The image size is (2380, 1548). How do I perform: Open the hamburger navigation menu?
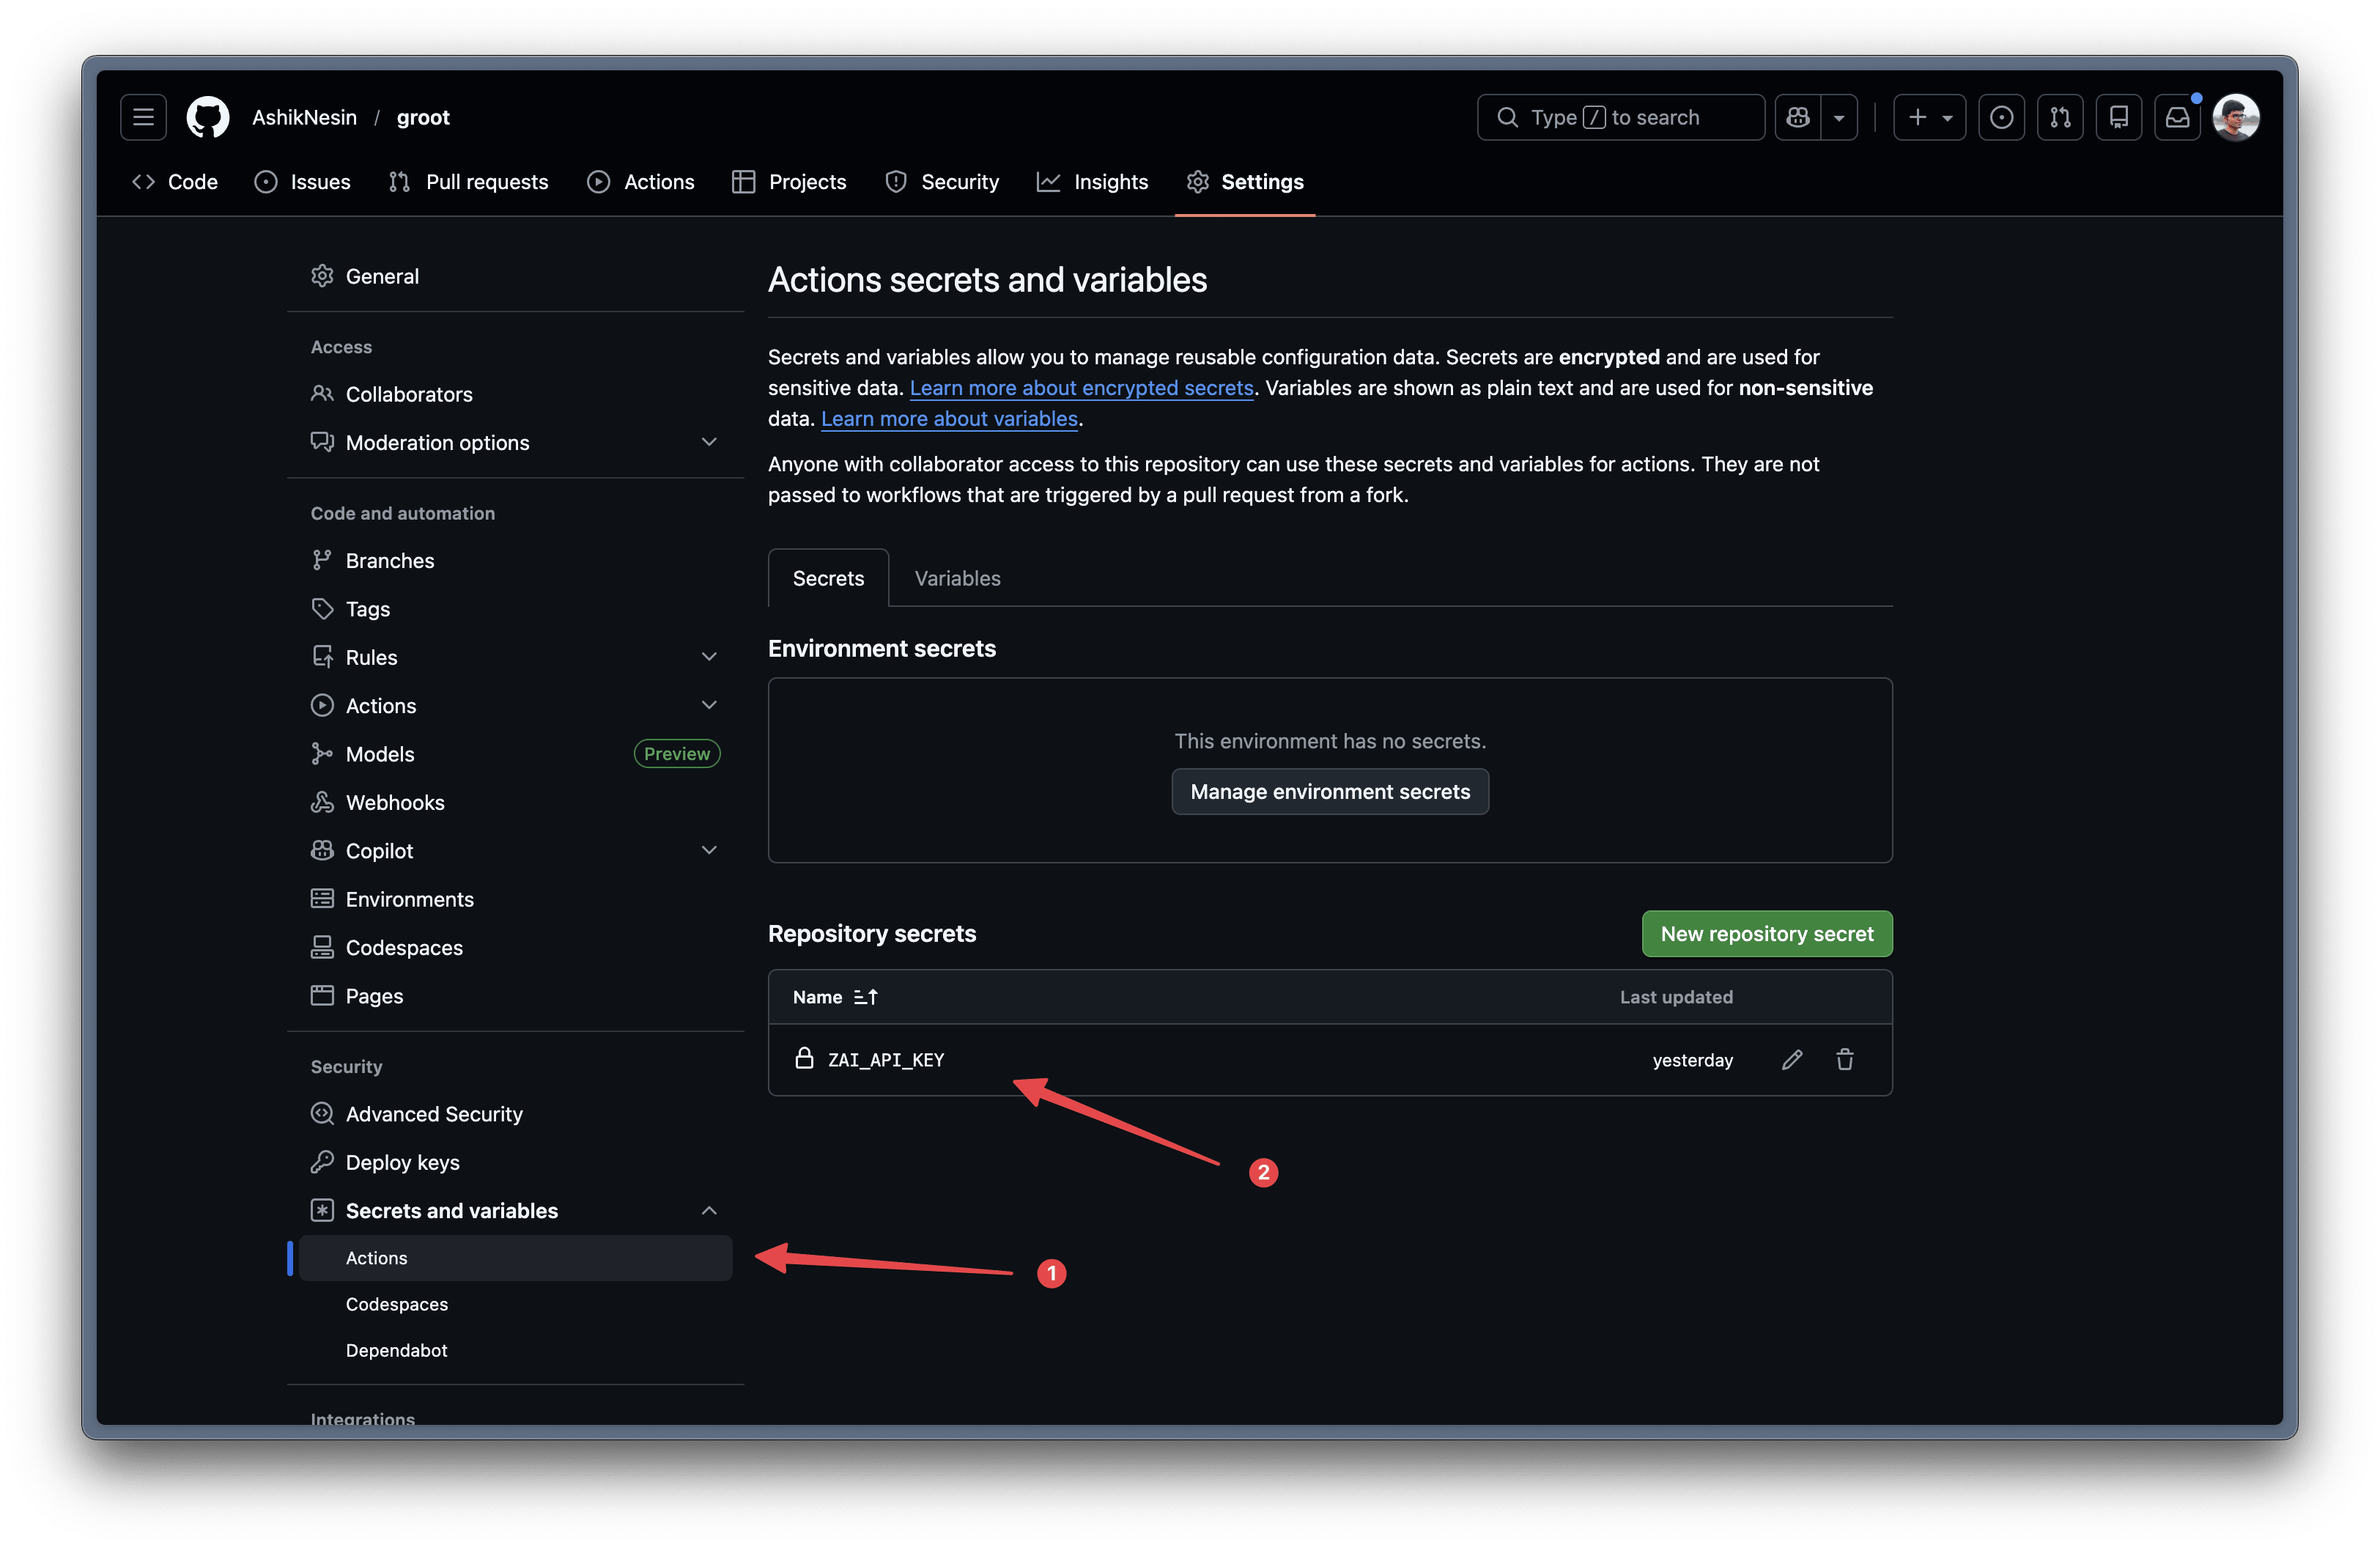[143, 117]
